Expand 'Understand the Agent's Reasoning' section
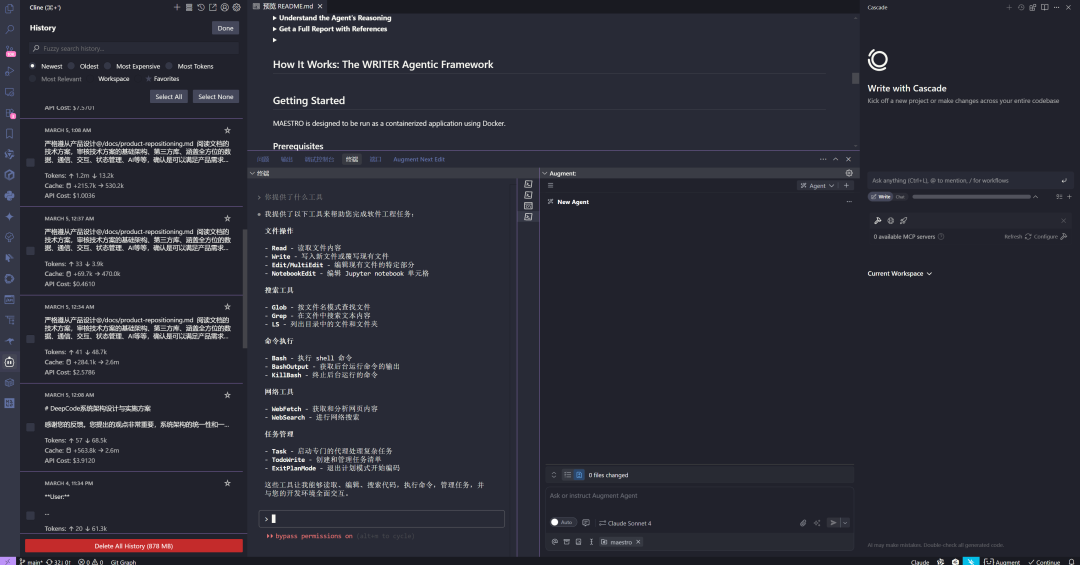Viewport: 1080px width, 565px height. 332,18
